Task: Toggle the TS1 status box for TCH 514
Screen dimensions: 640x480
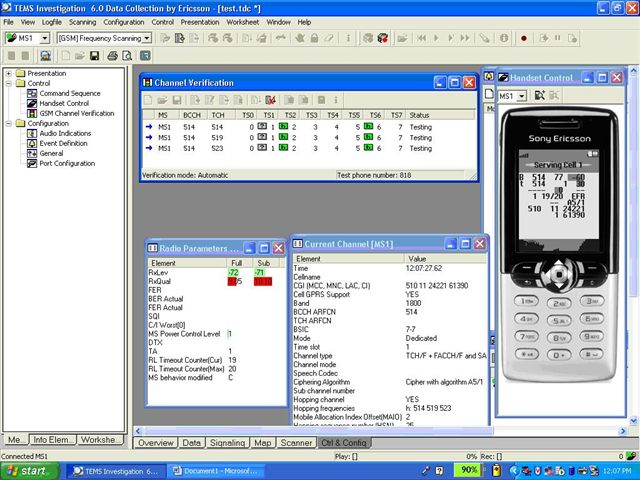Action: (x=263, y=127)
